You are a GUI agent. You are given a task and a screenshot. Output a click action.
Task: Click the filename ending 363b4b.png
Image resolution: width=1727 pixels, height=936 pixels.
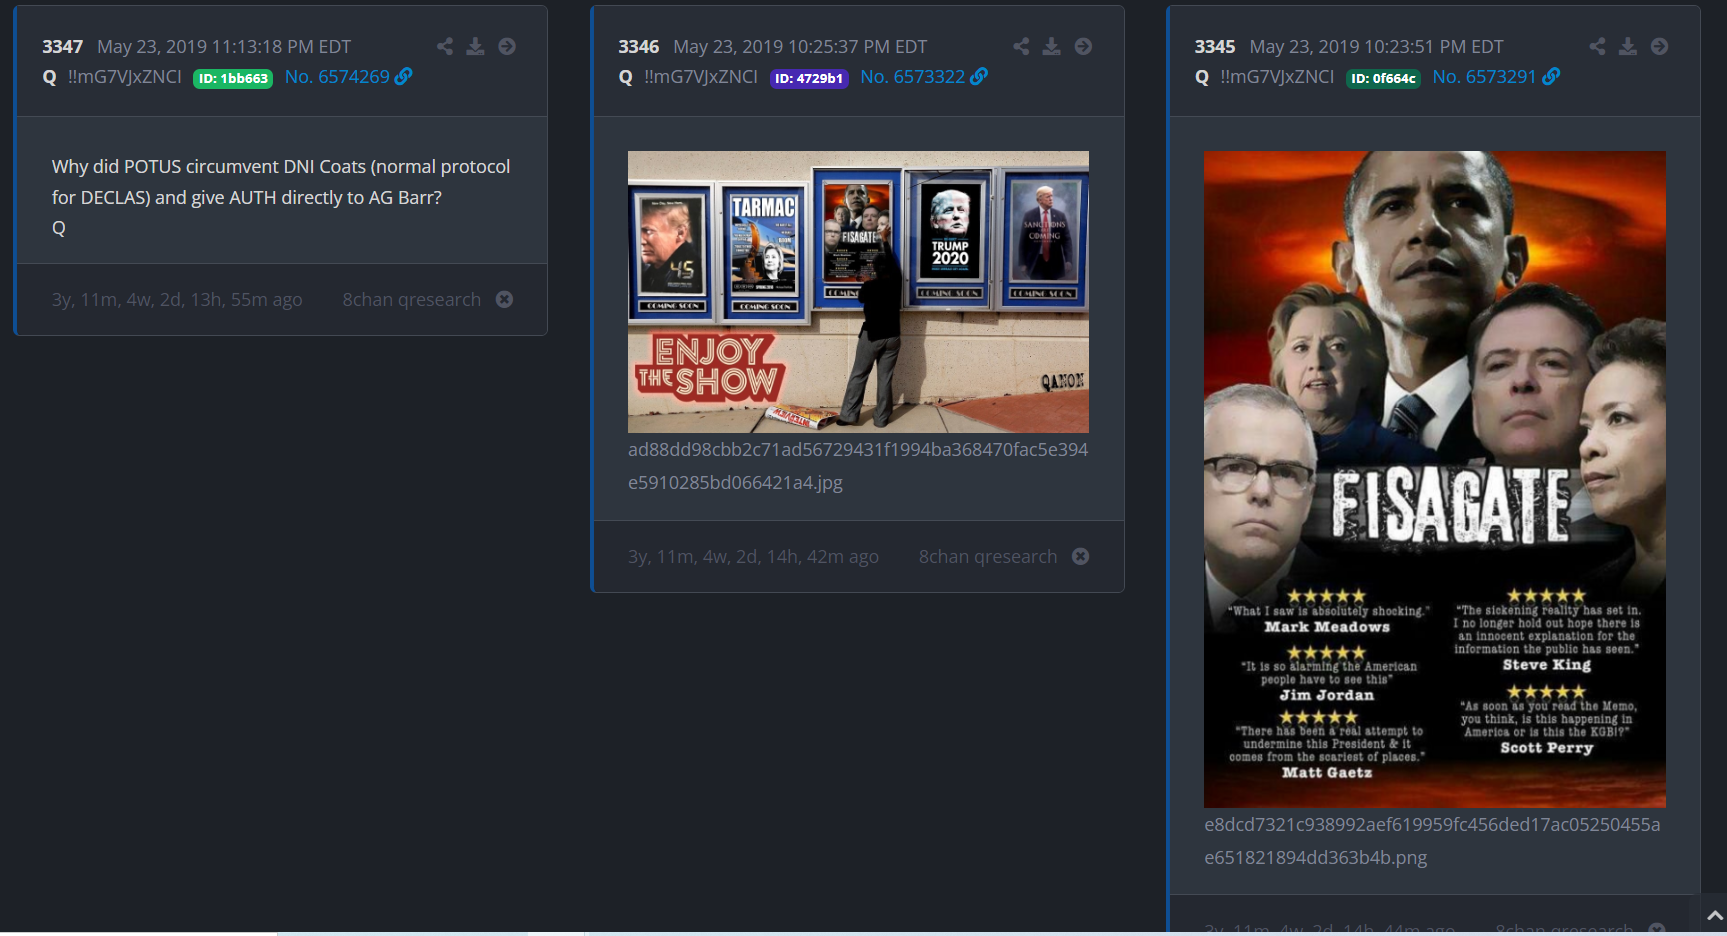point(1432,841)
